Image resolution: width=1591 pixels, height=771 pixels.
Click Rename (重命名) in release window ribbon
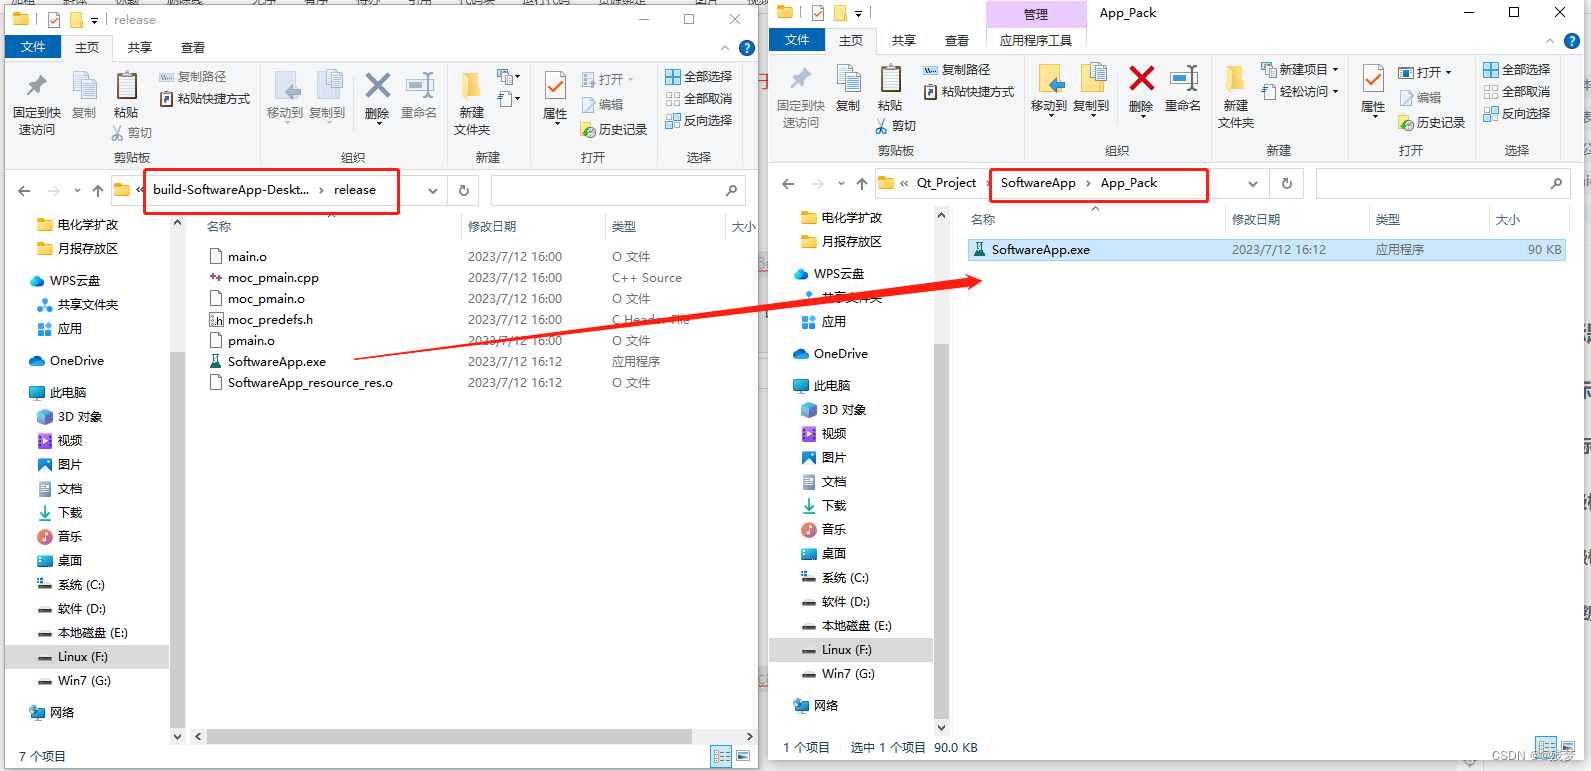(419, 96)
